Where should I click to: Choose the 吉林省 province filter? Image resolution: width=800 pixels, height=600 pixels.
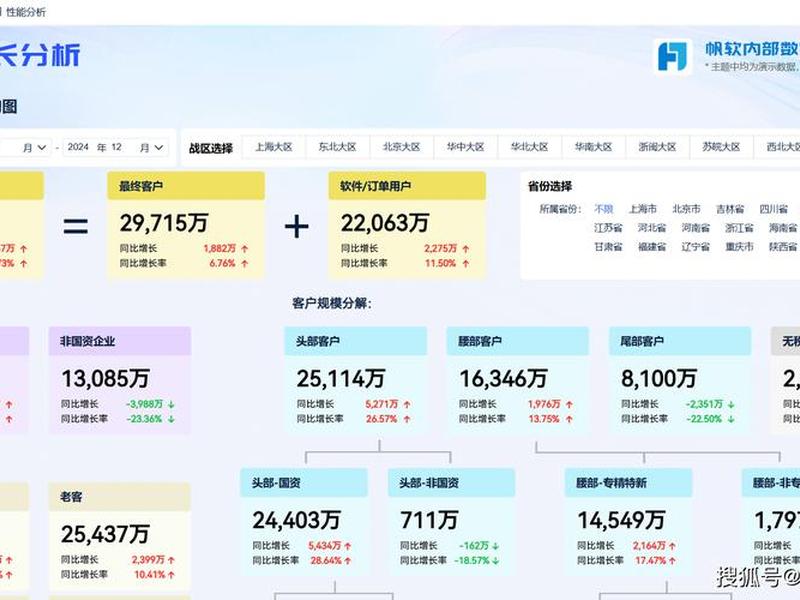[730, 209]
